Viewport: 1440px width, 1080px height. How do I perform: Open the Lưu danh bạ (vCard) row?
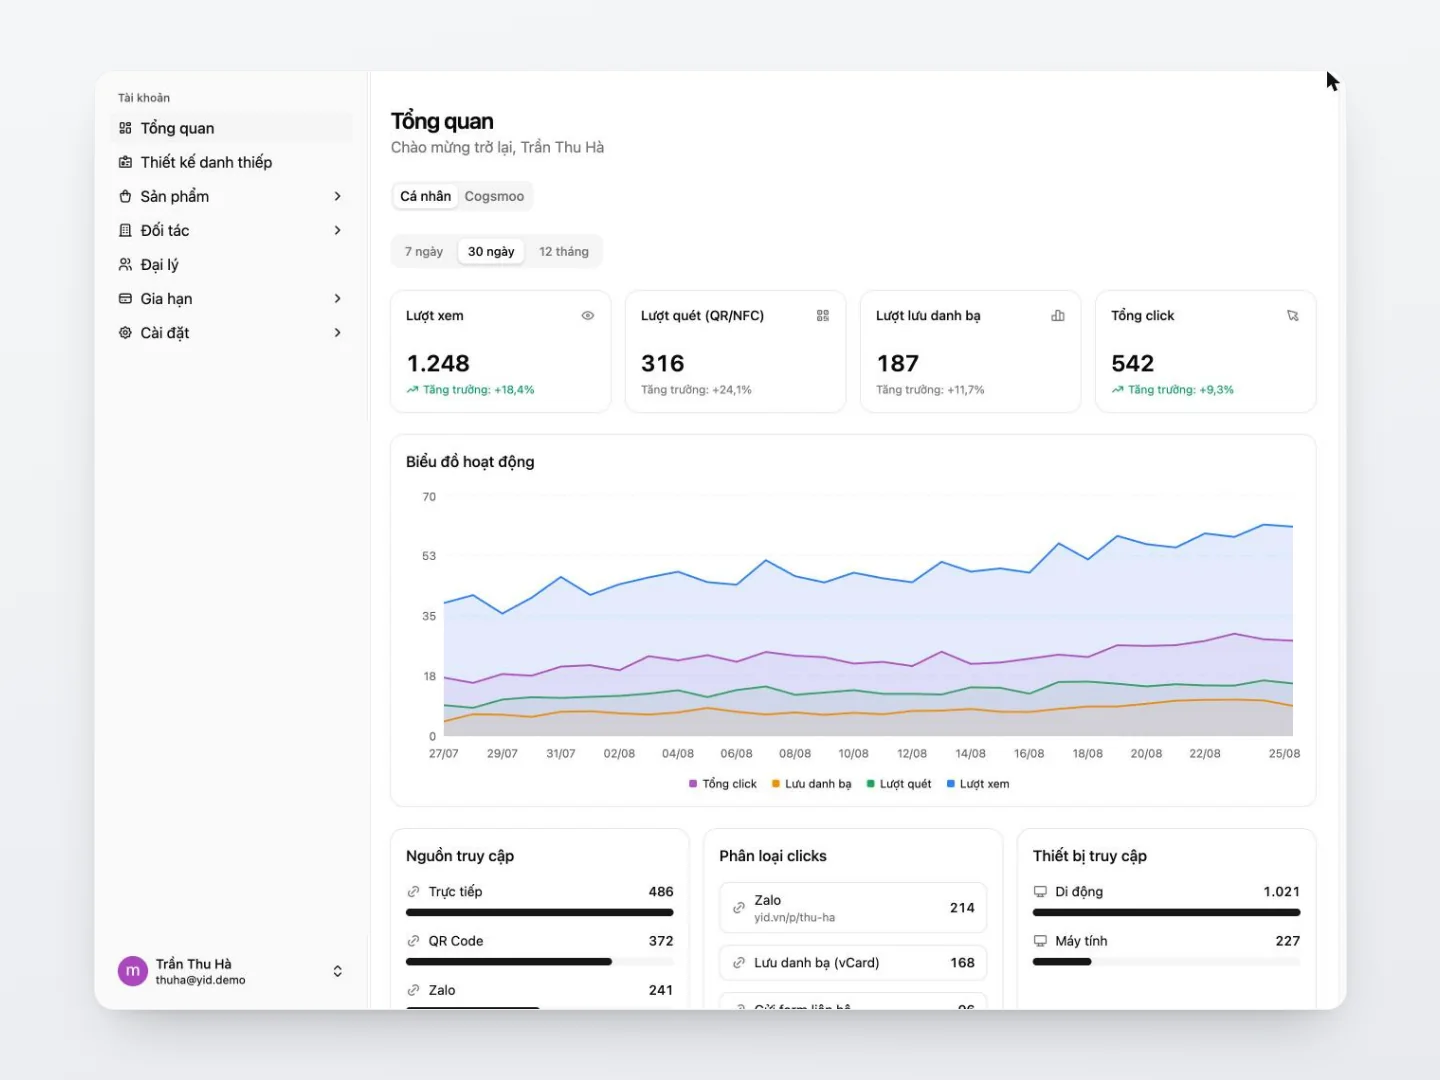click(x=853, y=963)
